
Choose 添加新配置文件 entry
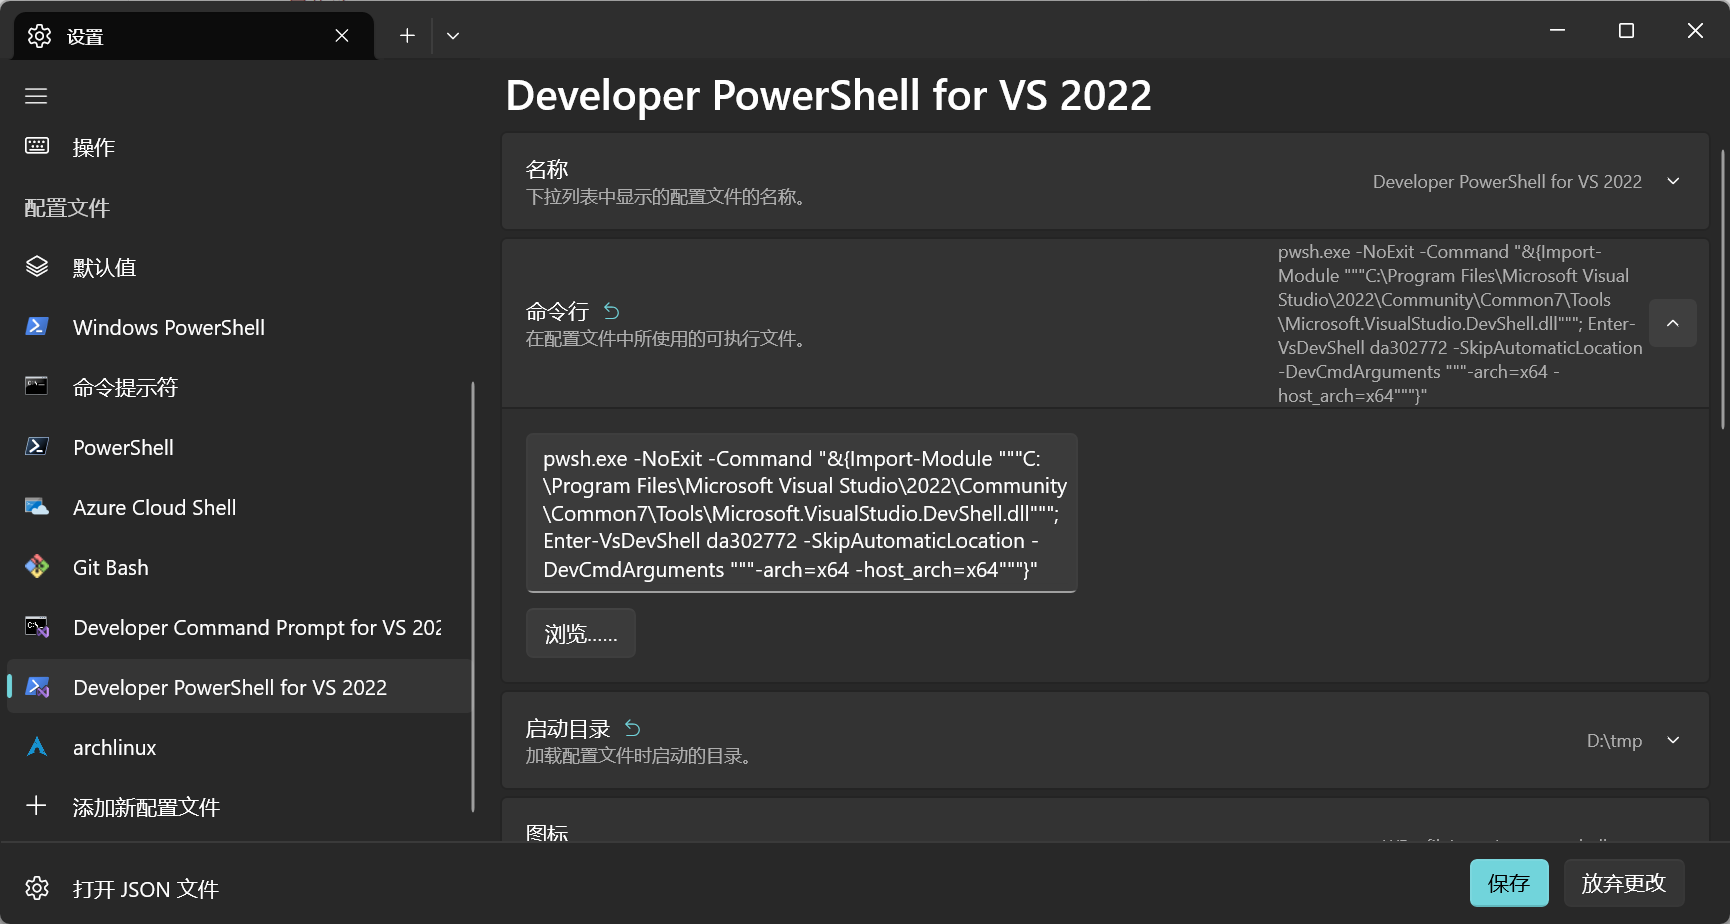coord(238,807)
